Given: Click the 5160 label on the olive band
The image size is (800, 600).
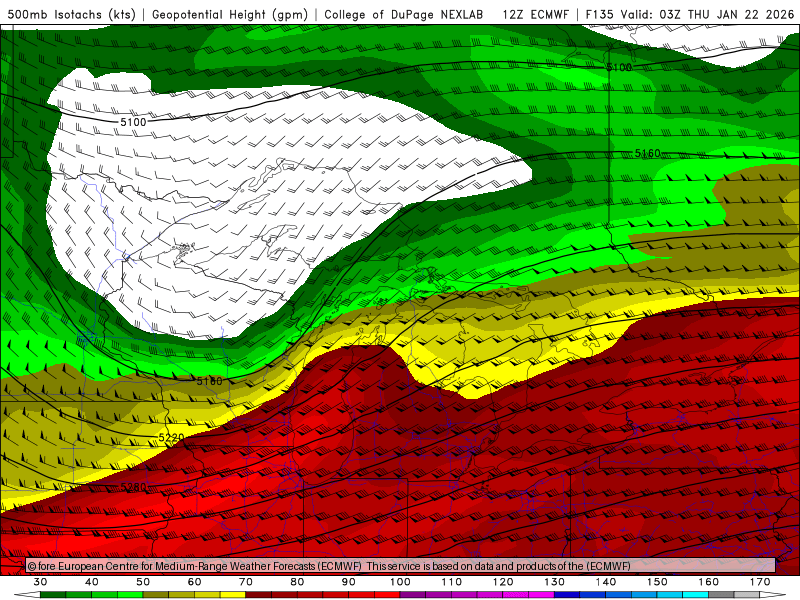Looking at the screenshot, I should [x=210, y=381].
